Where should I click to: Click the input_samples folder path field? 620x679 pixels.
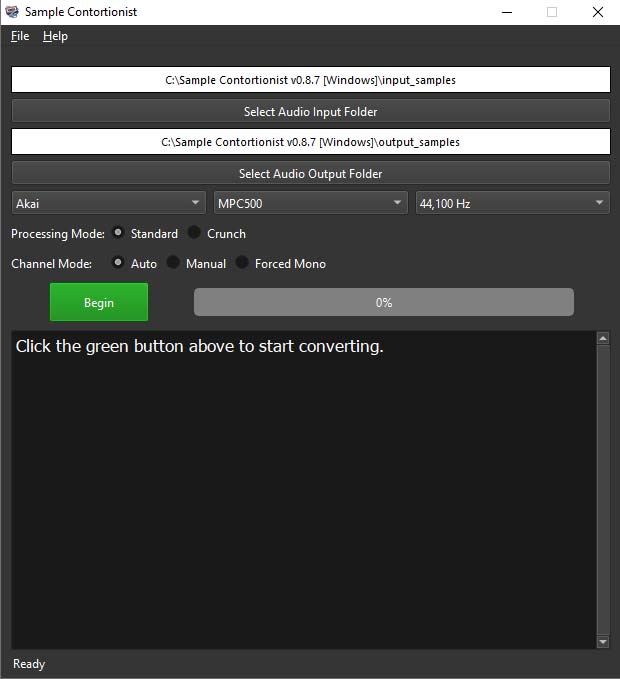pos(310,80)
